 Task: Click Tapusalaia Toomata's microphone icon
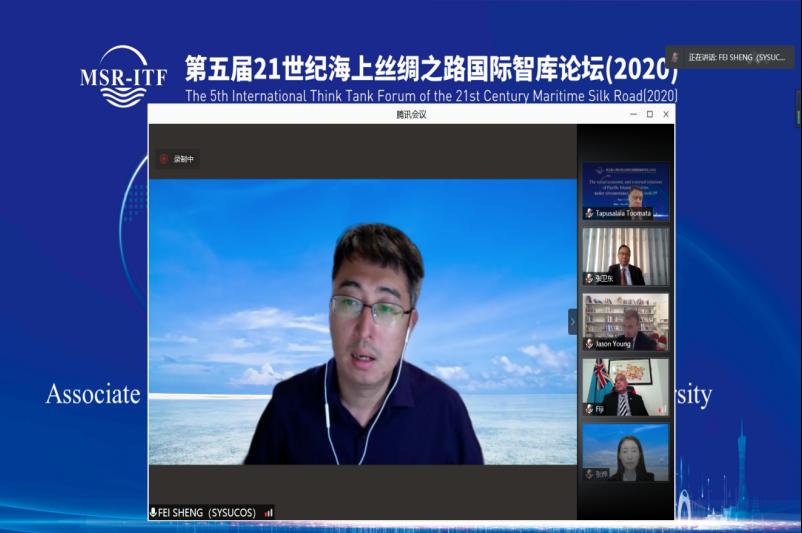pos(589,213)
